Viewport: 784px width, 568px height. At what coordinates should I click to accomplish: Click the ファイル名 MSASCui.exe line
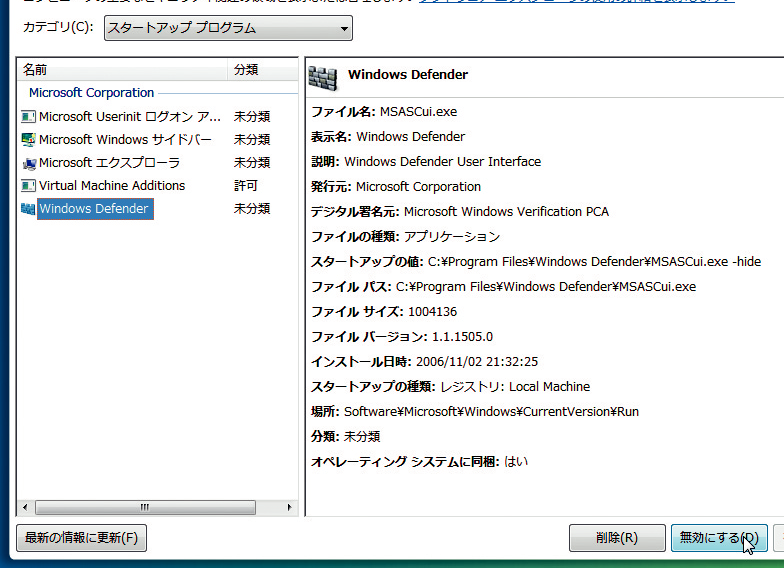tap(384, 112)
